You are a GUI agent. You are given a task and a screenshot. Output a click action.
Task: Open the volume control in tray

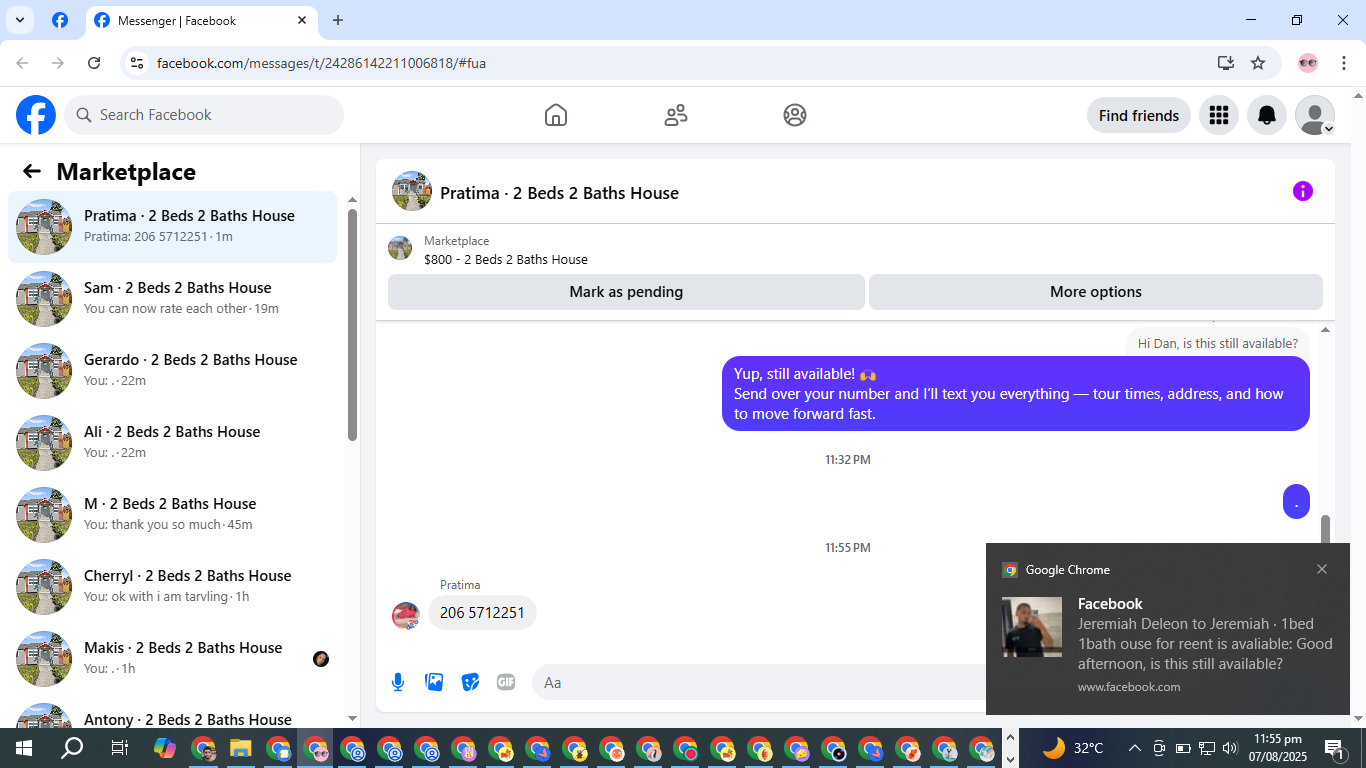pyautogui.click(x=1230, y=748)
